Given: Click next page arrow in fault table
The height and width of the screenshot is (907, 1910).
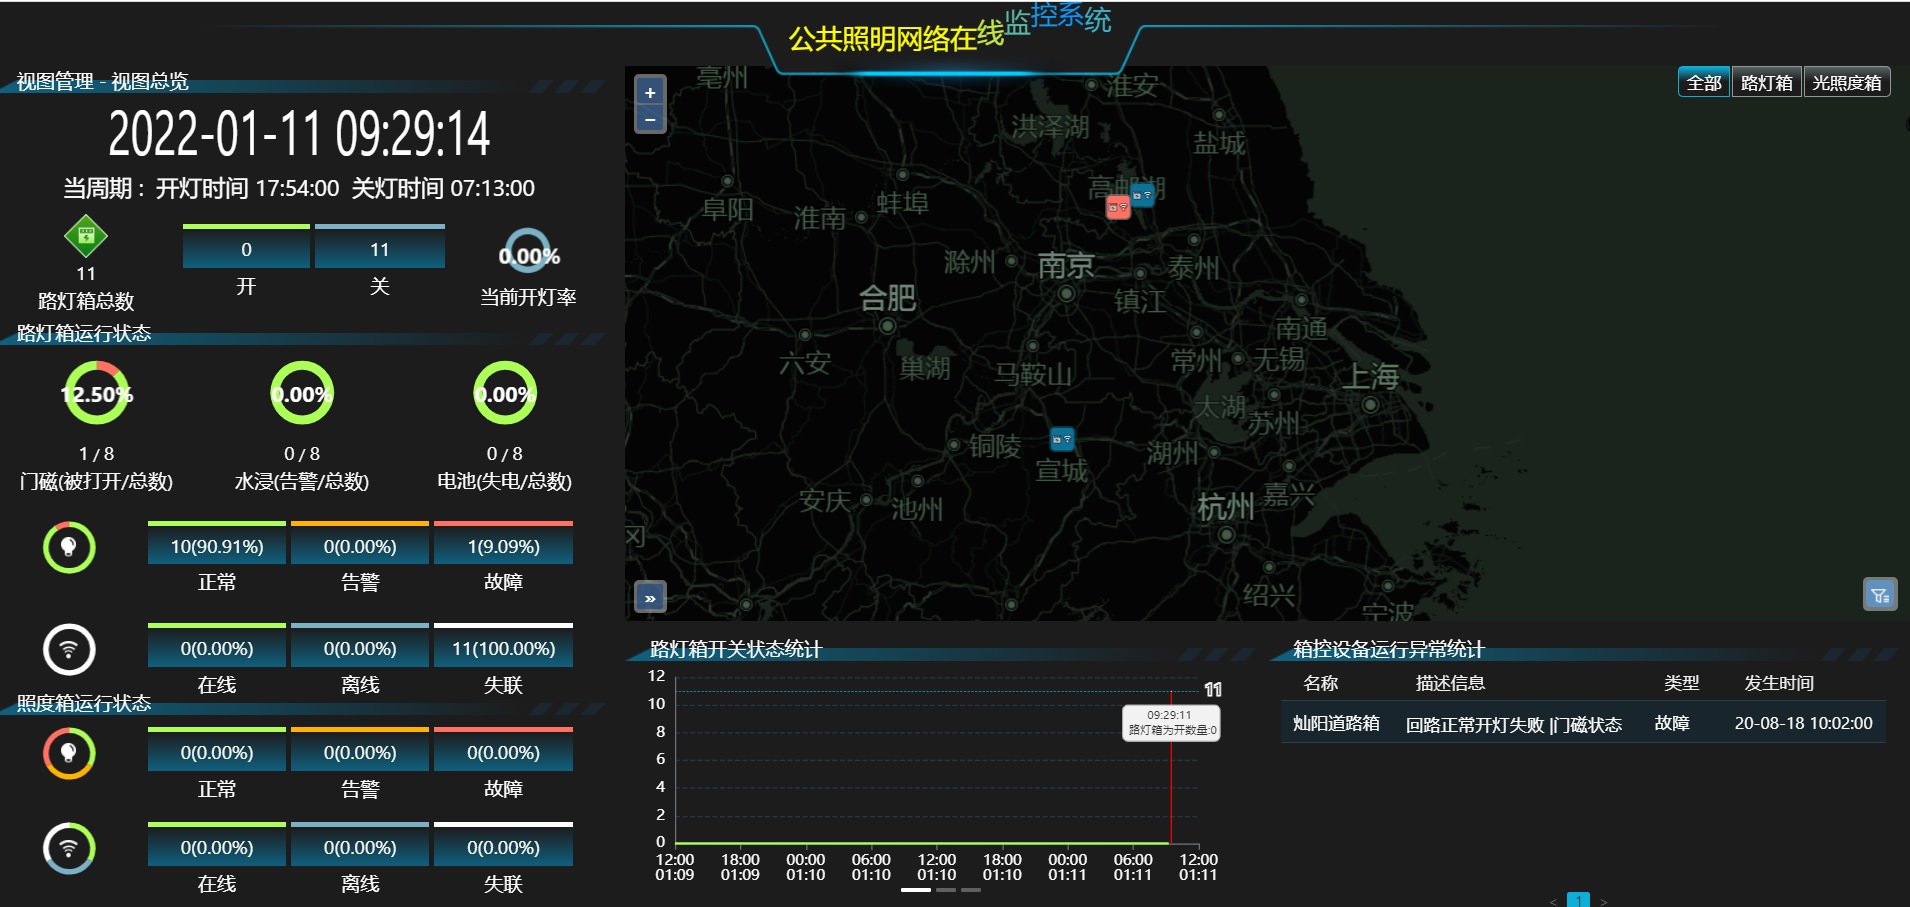Looking at the screenshot, I should [x=1603, y=901].
